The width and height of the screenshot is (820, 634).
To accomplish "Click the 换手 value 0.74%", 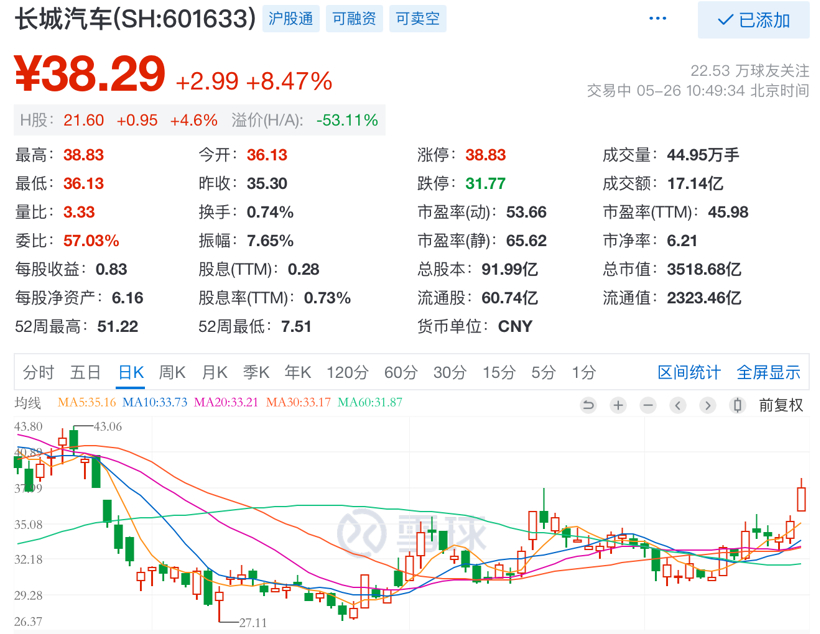I will click(270, 212).
